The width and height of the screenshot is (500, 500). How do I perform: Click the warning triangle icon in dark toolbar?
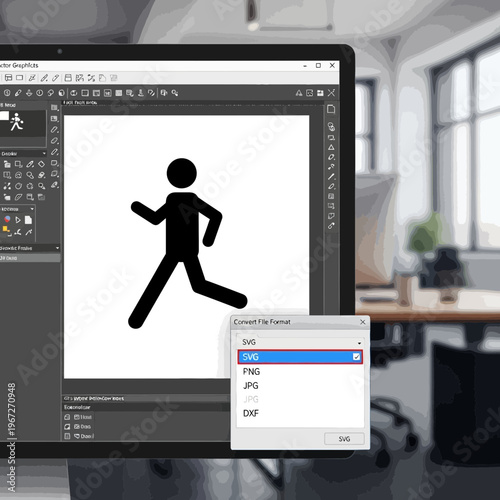tap(299, 93)
